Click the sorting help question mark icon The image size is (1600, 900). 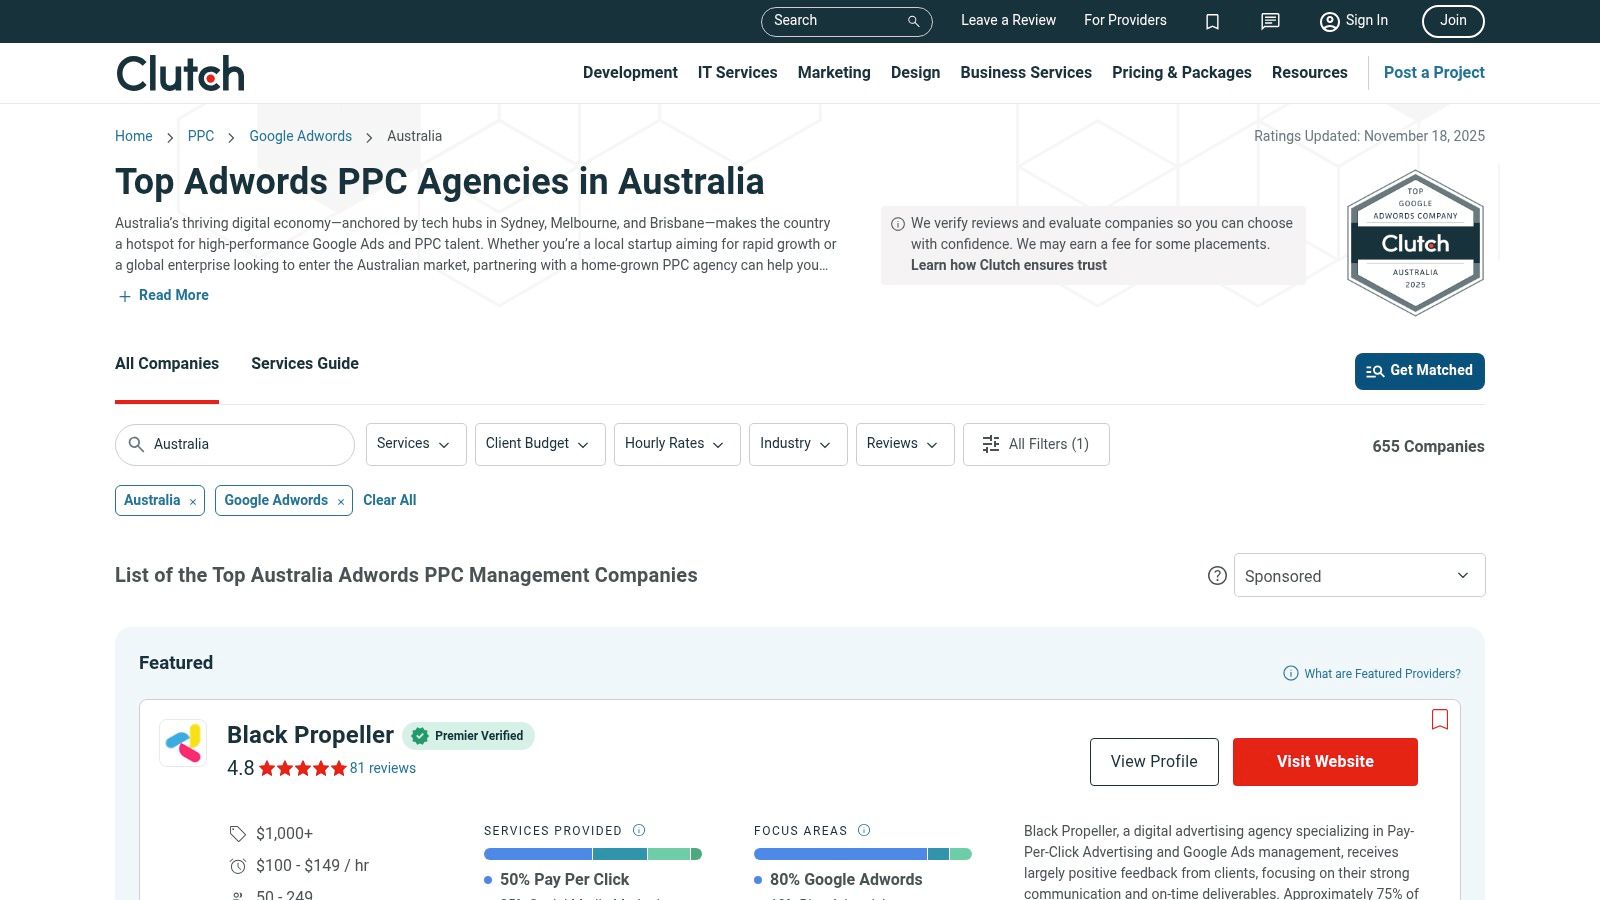coord(1217,575)
